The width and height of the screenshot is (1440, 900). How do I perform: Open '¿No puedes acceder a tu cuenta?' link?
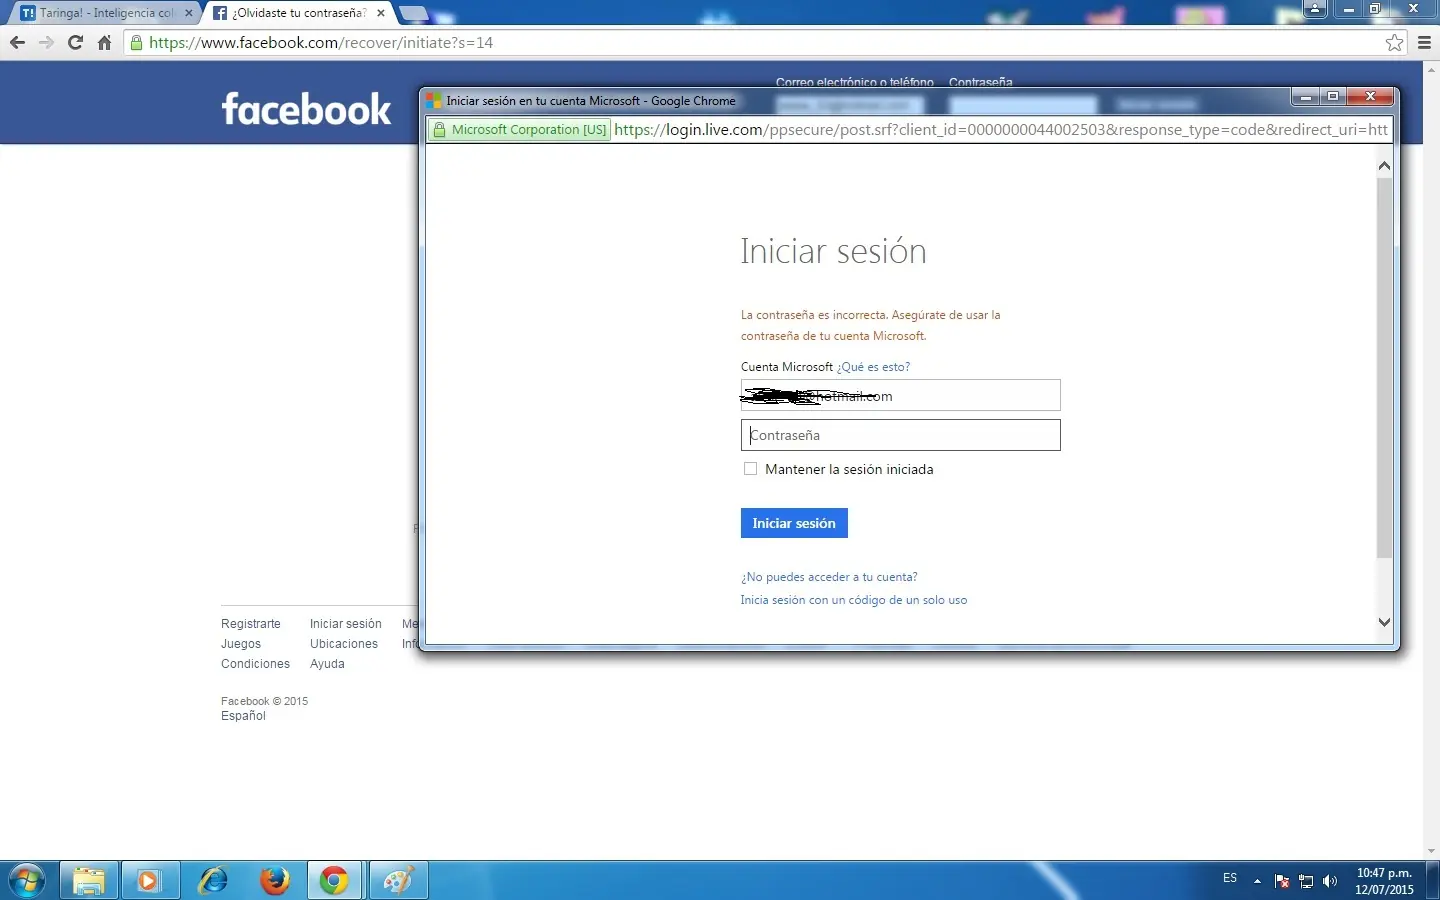pyautogui.click(x=829, y=577)
